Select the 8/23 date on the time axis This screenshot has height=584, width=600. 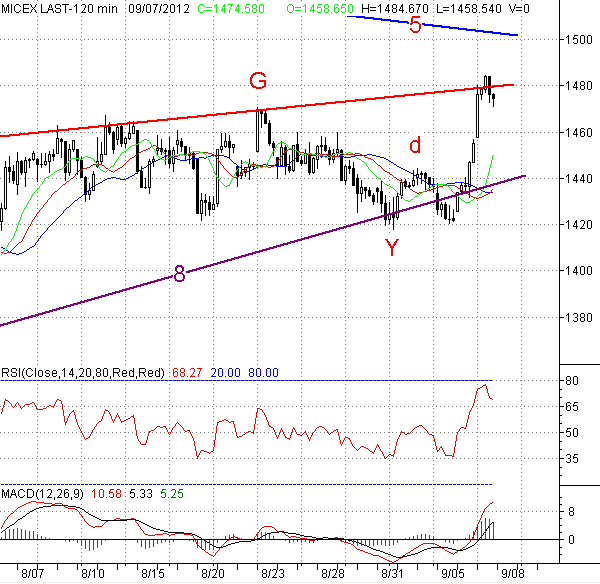[x=274, y=574]
